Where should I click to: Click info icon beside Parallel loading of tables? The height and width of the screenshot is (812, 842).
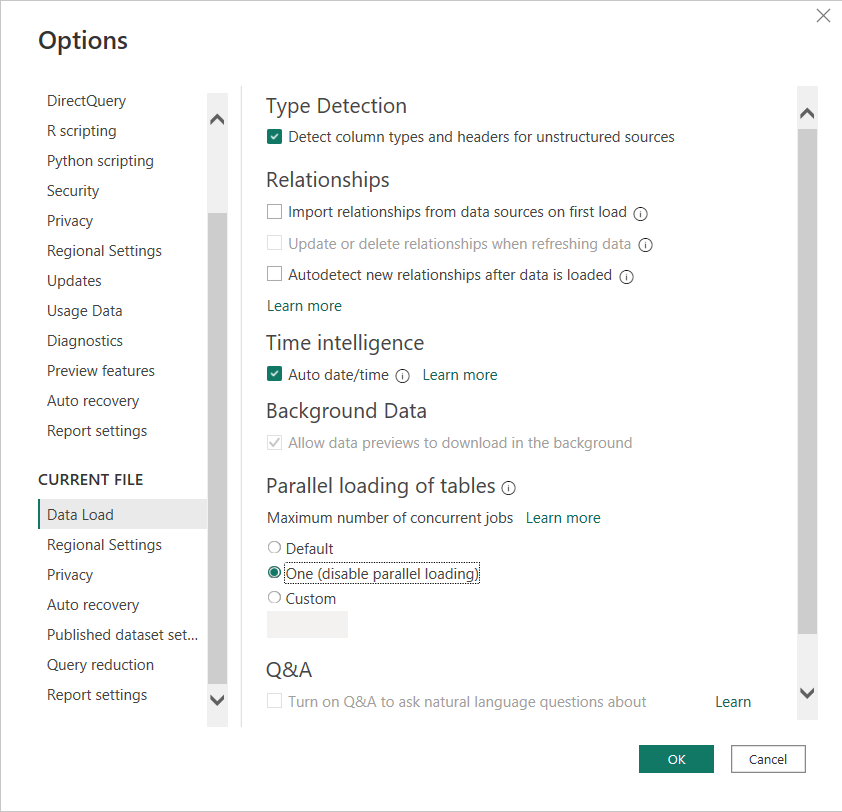coord(508,488)
